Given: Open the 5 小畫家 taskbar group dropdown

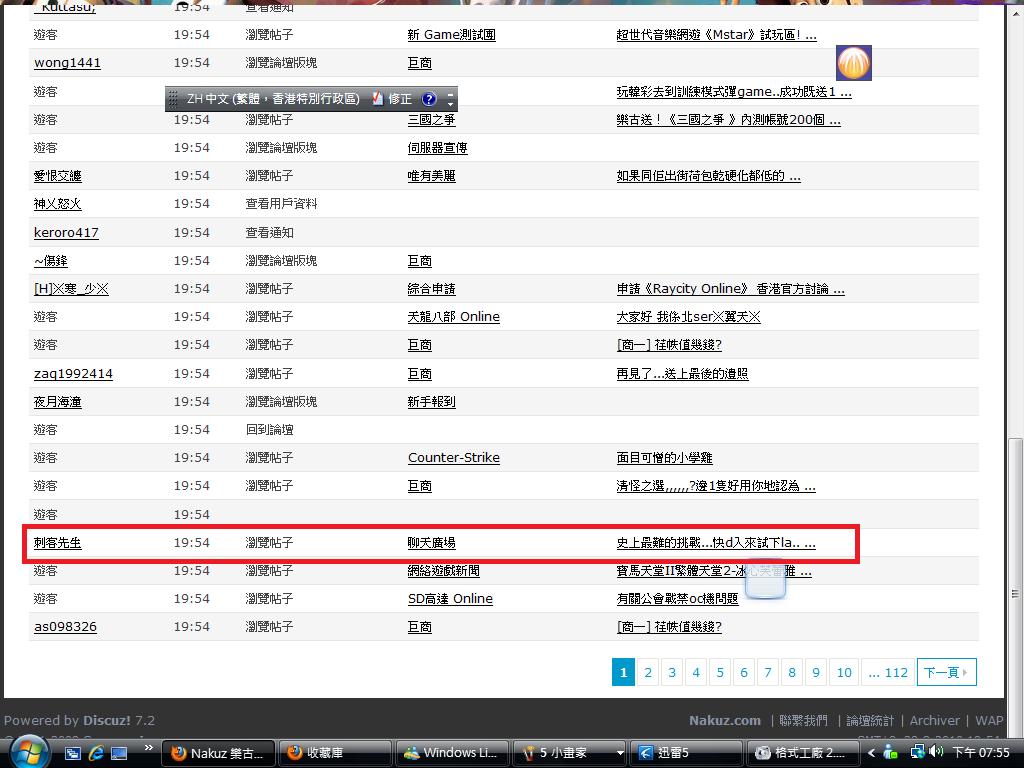Looking at the screenshot, I should coord(620,753).
